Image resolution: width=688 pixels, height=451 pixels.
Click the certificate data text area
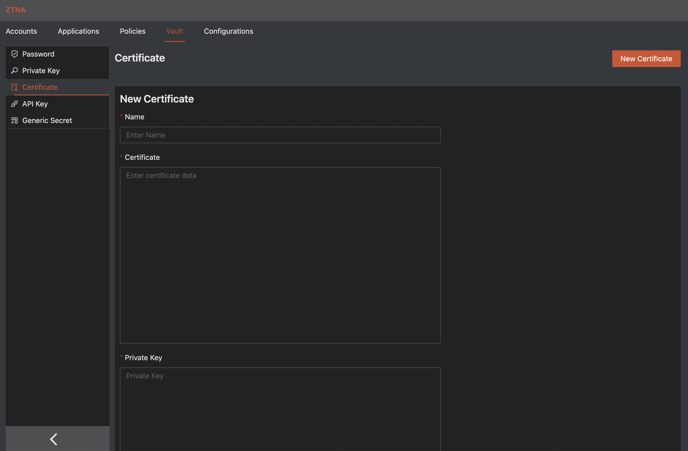[x=280, y=255]
